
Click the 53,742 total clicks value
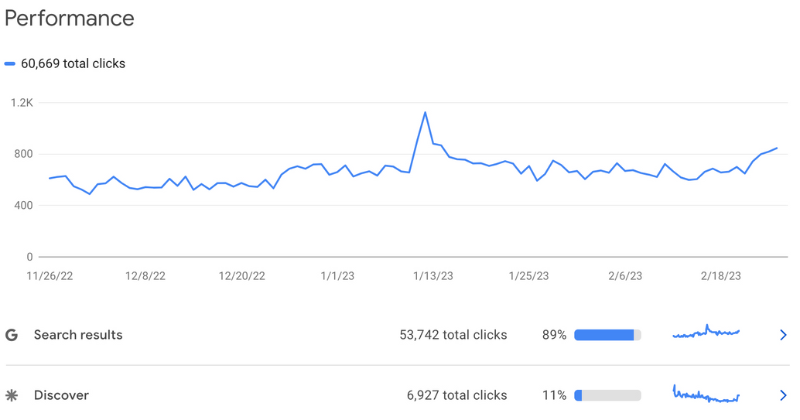click(452, 335)
